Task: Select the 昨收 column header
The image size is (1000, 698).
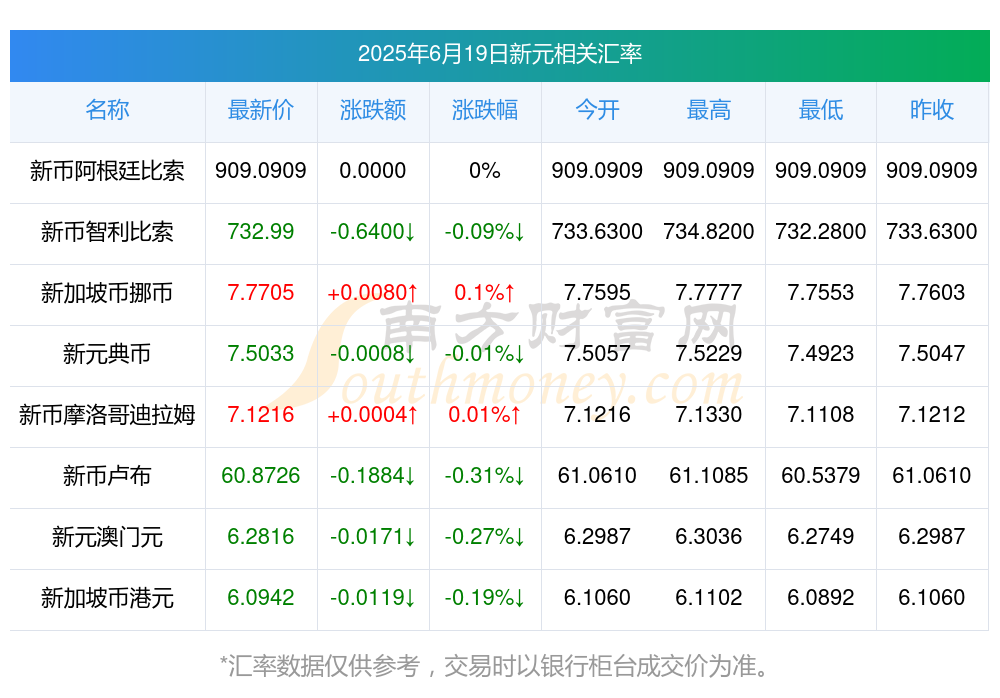Action: click(x=932, y=110)
